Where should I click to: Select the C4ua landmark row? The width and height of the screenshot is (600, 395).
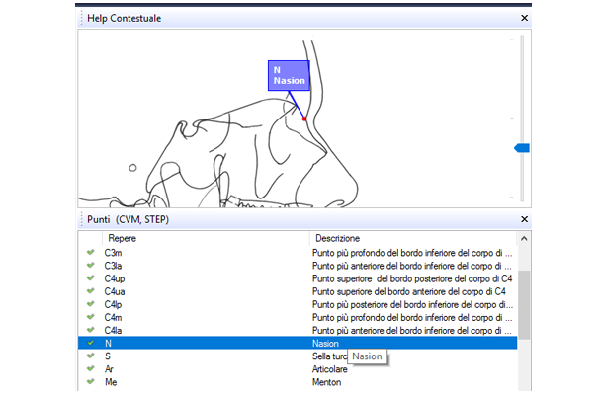(x=297, y=292)
